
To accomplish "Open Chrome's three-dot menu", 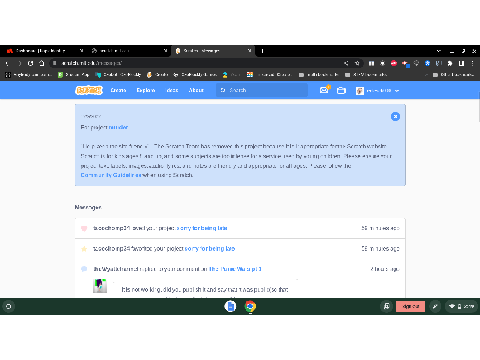I will [473, 63].
